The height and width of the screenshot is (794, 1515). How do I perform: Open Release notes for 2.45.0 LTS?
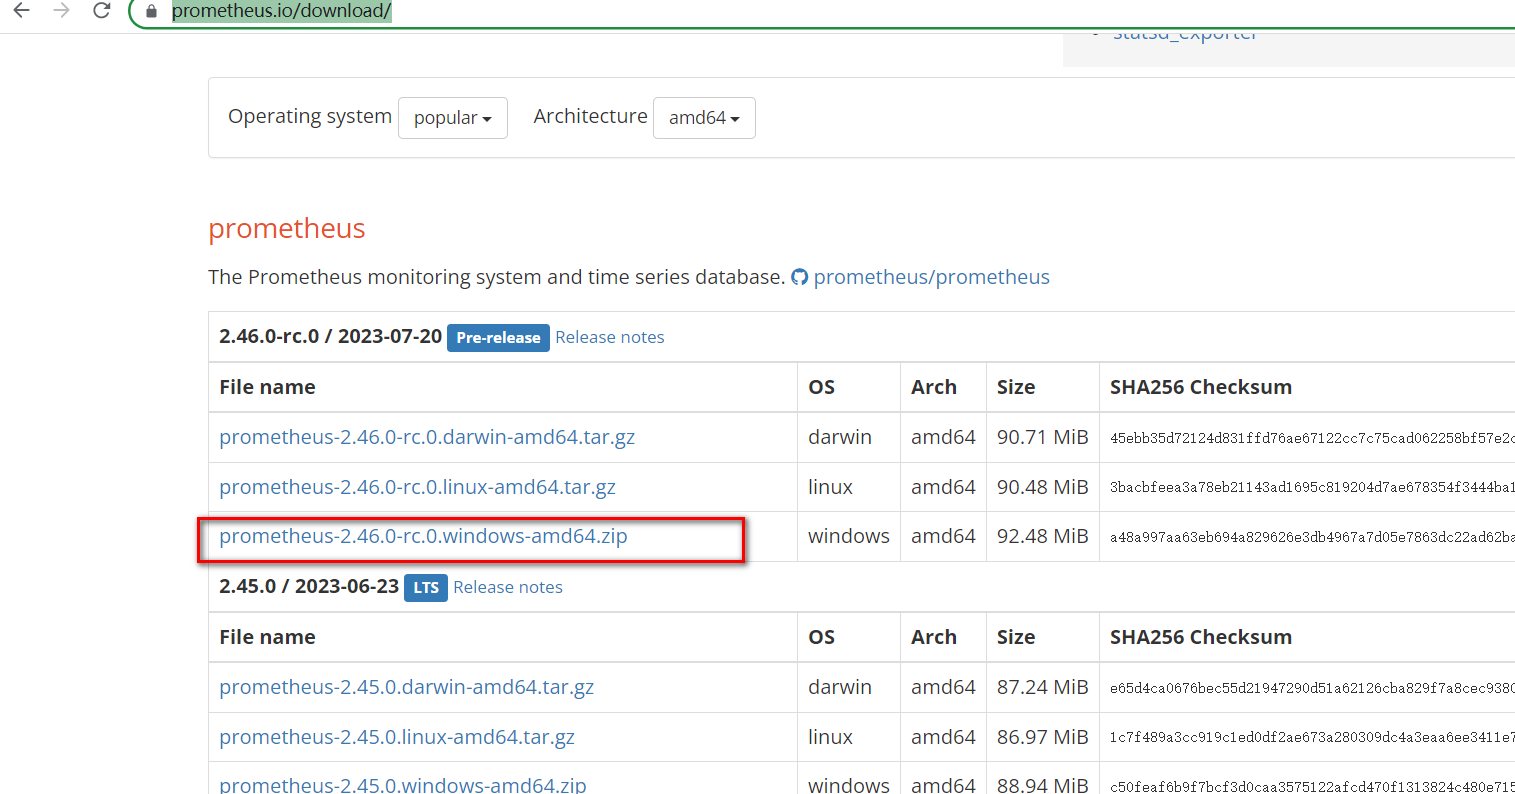pos(508,587)
